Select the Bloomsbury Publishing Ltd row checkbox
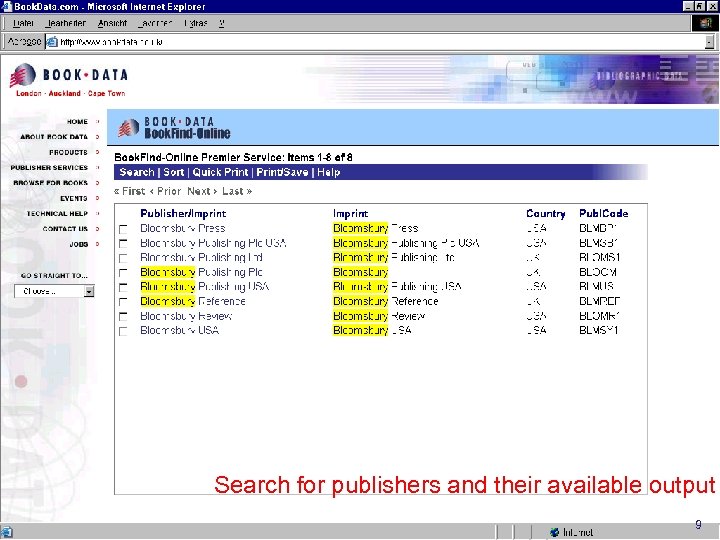This screenshot has width=720, height=540. point(123,258)
